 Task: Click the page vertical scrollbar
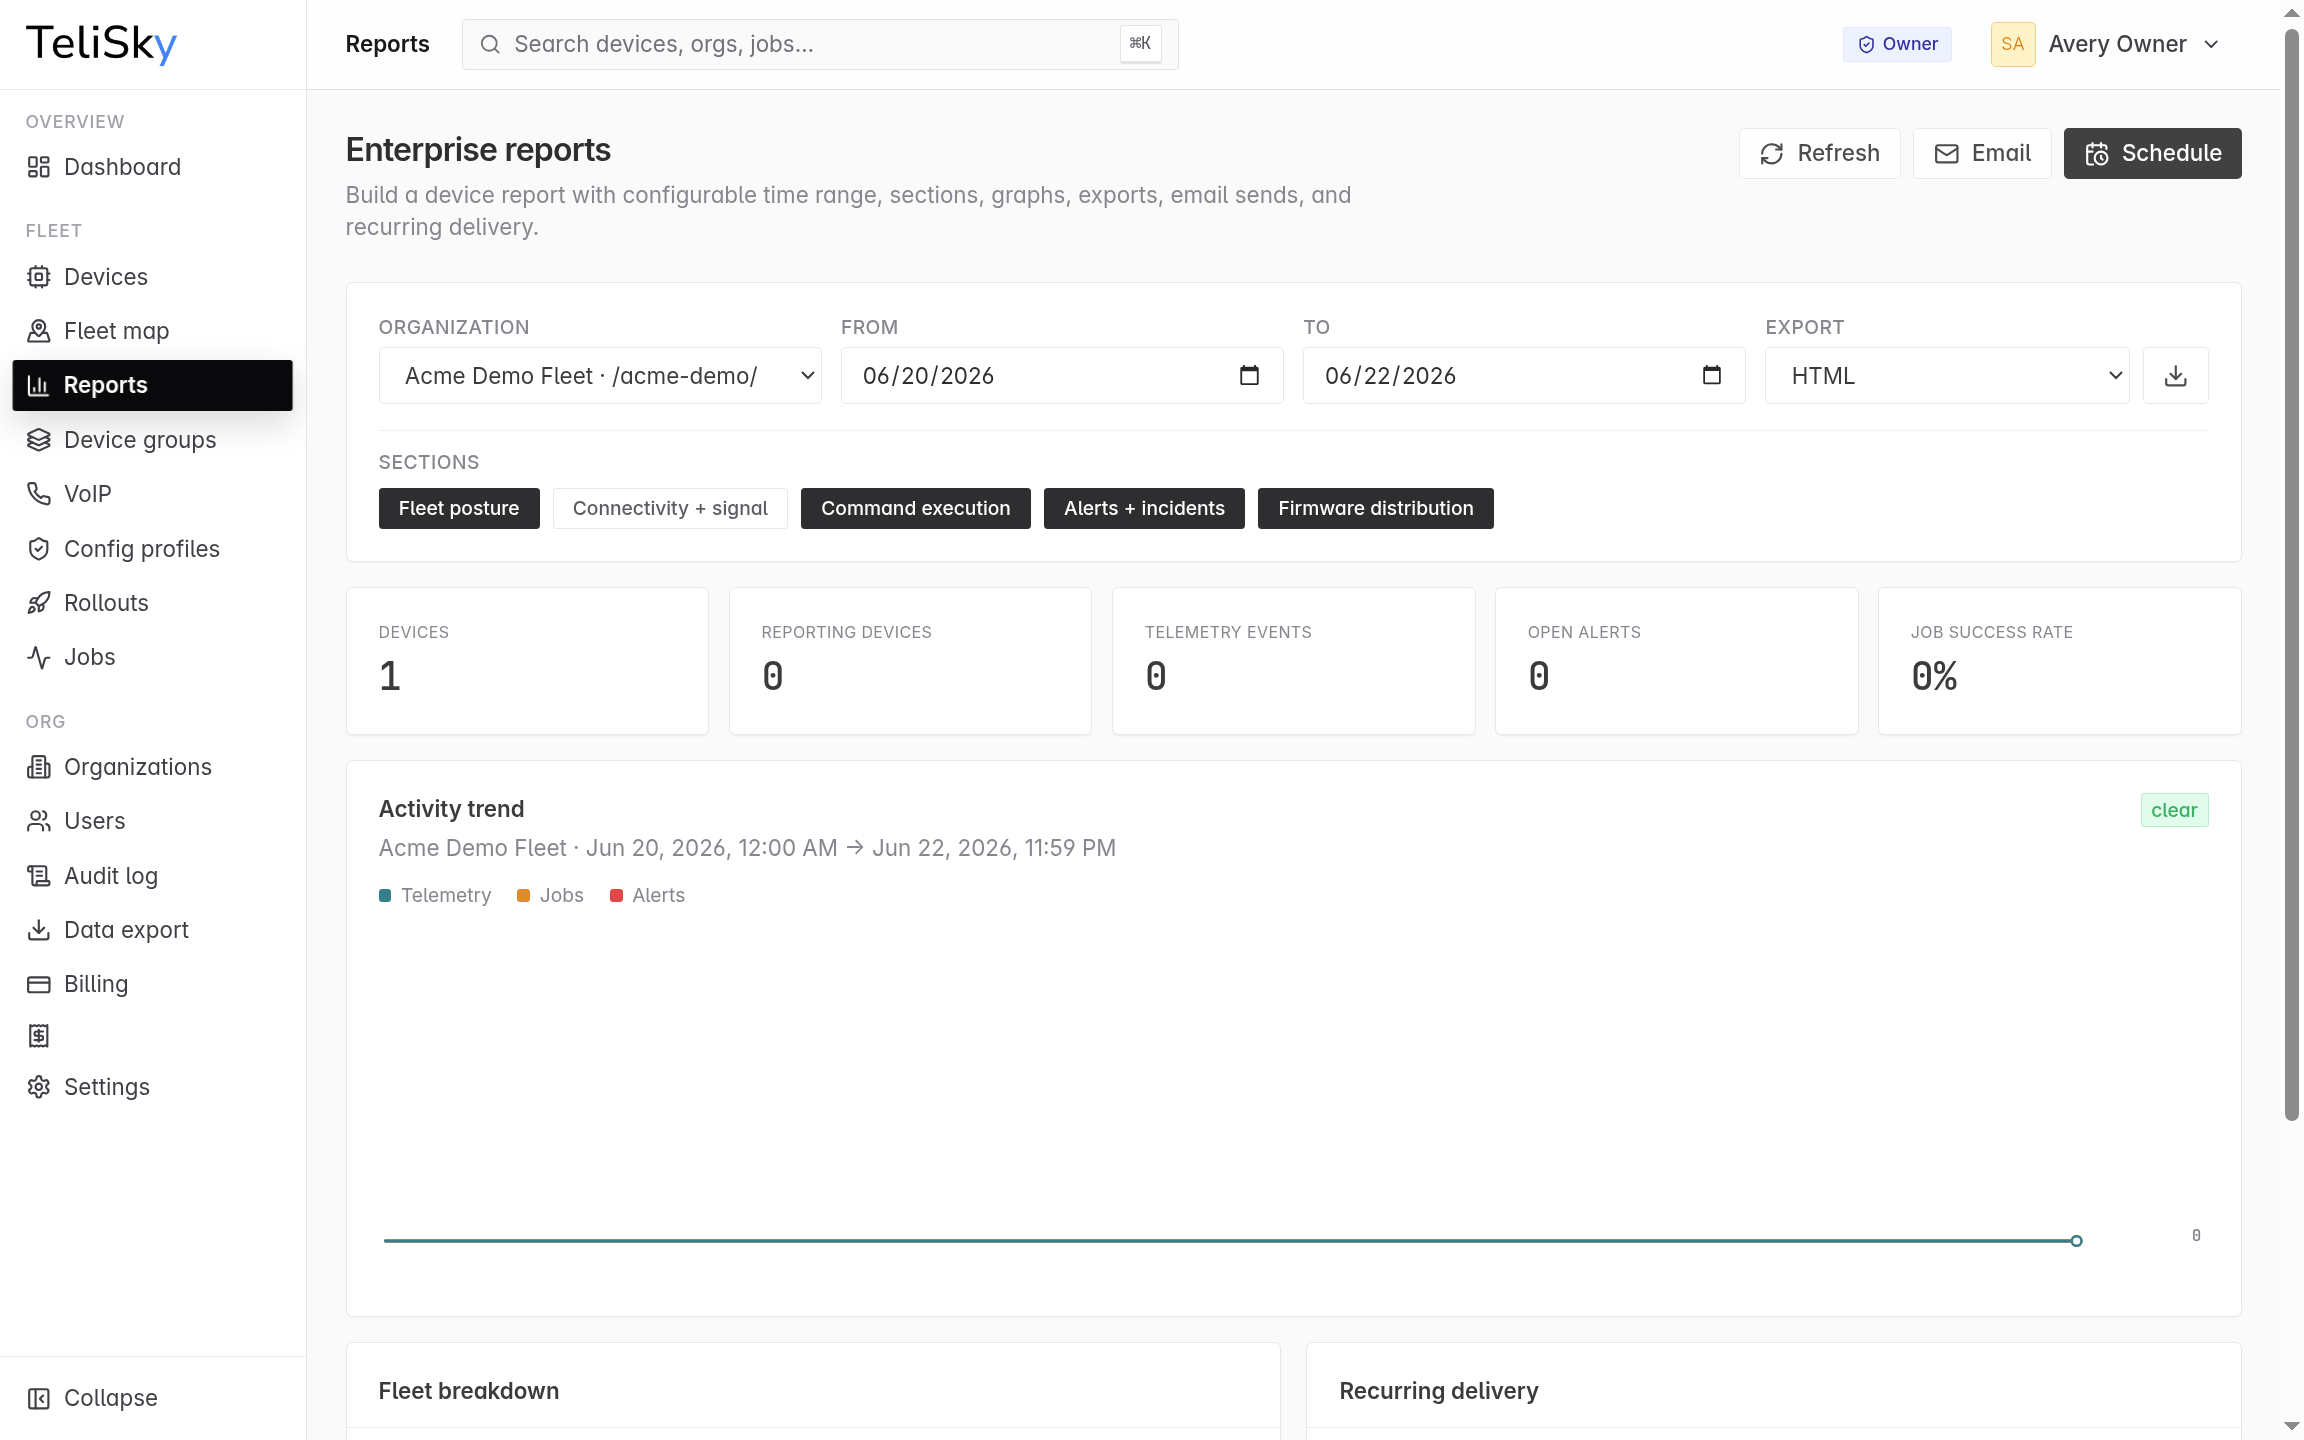pyautogui.click(x=2292, y=575)
